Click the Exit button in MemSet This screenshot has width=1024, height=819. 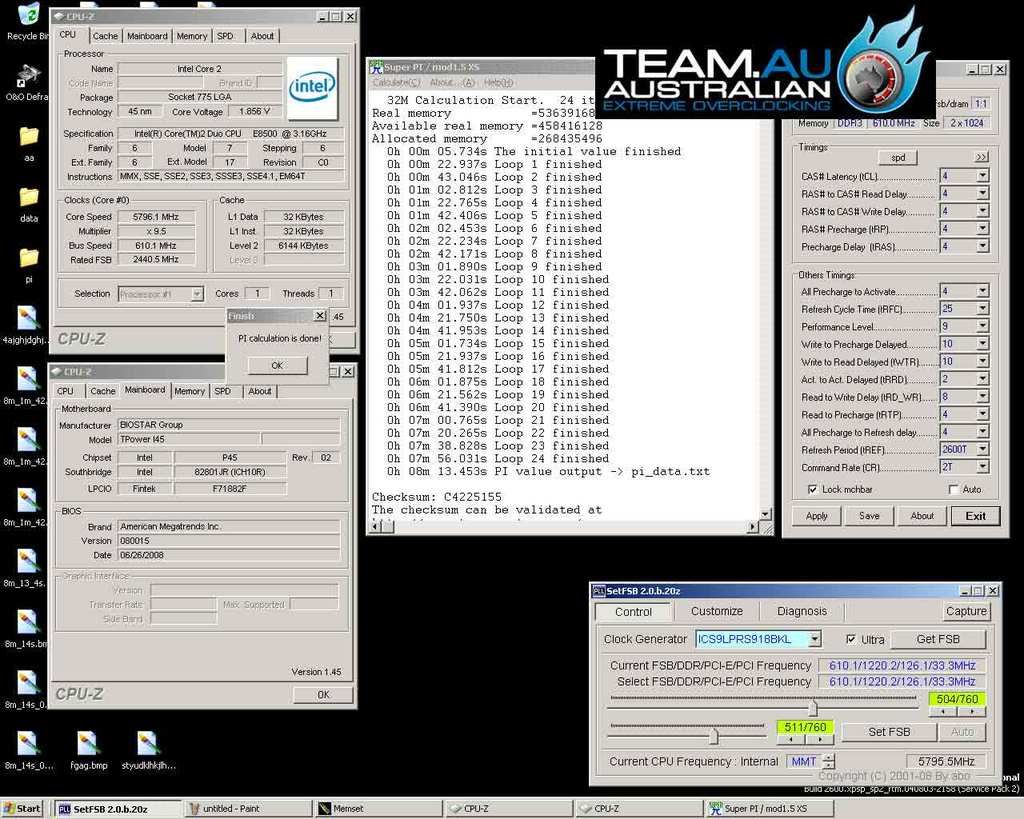pos(975,516)
